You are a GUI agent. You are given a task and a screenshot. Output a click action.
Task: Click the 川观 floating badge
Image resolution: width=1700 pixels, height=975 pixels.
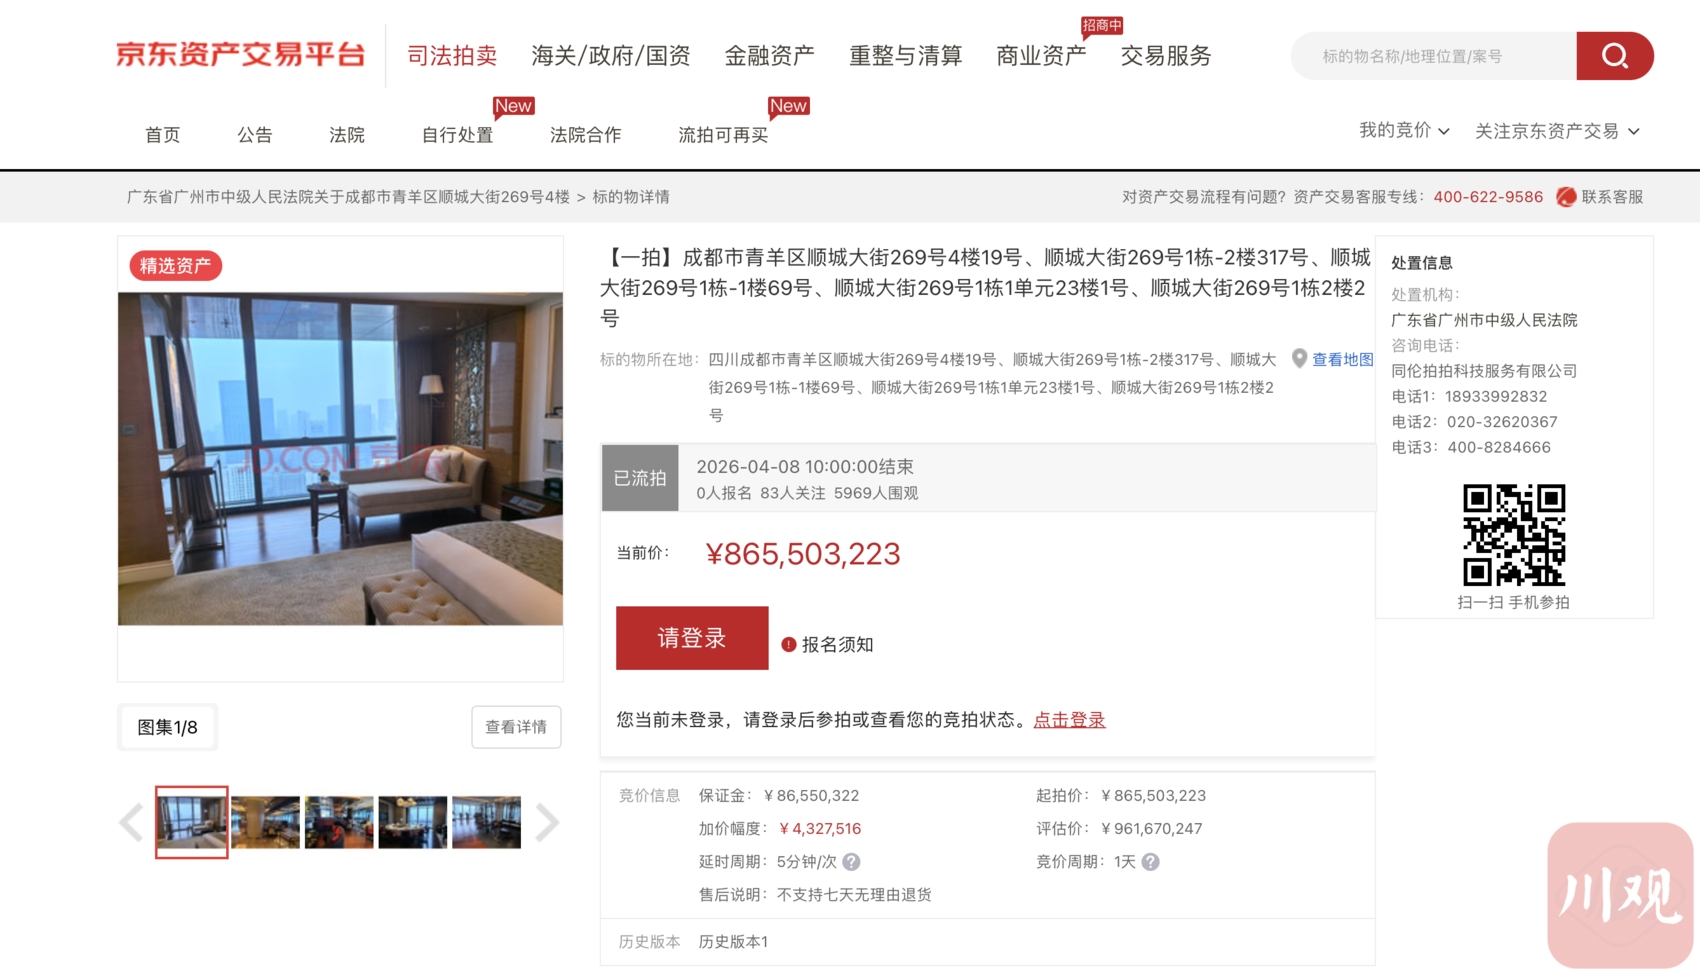coord(1619,894)
